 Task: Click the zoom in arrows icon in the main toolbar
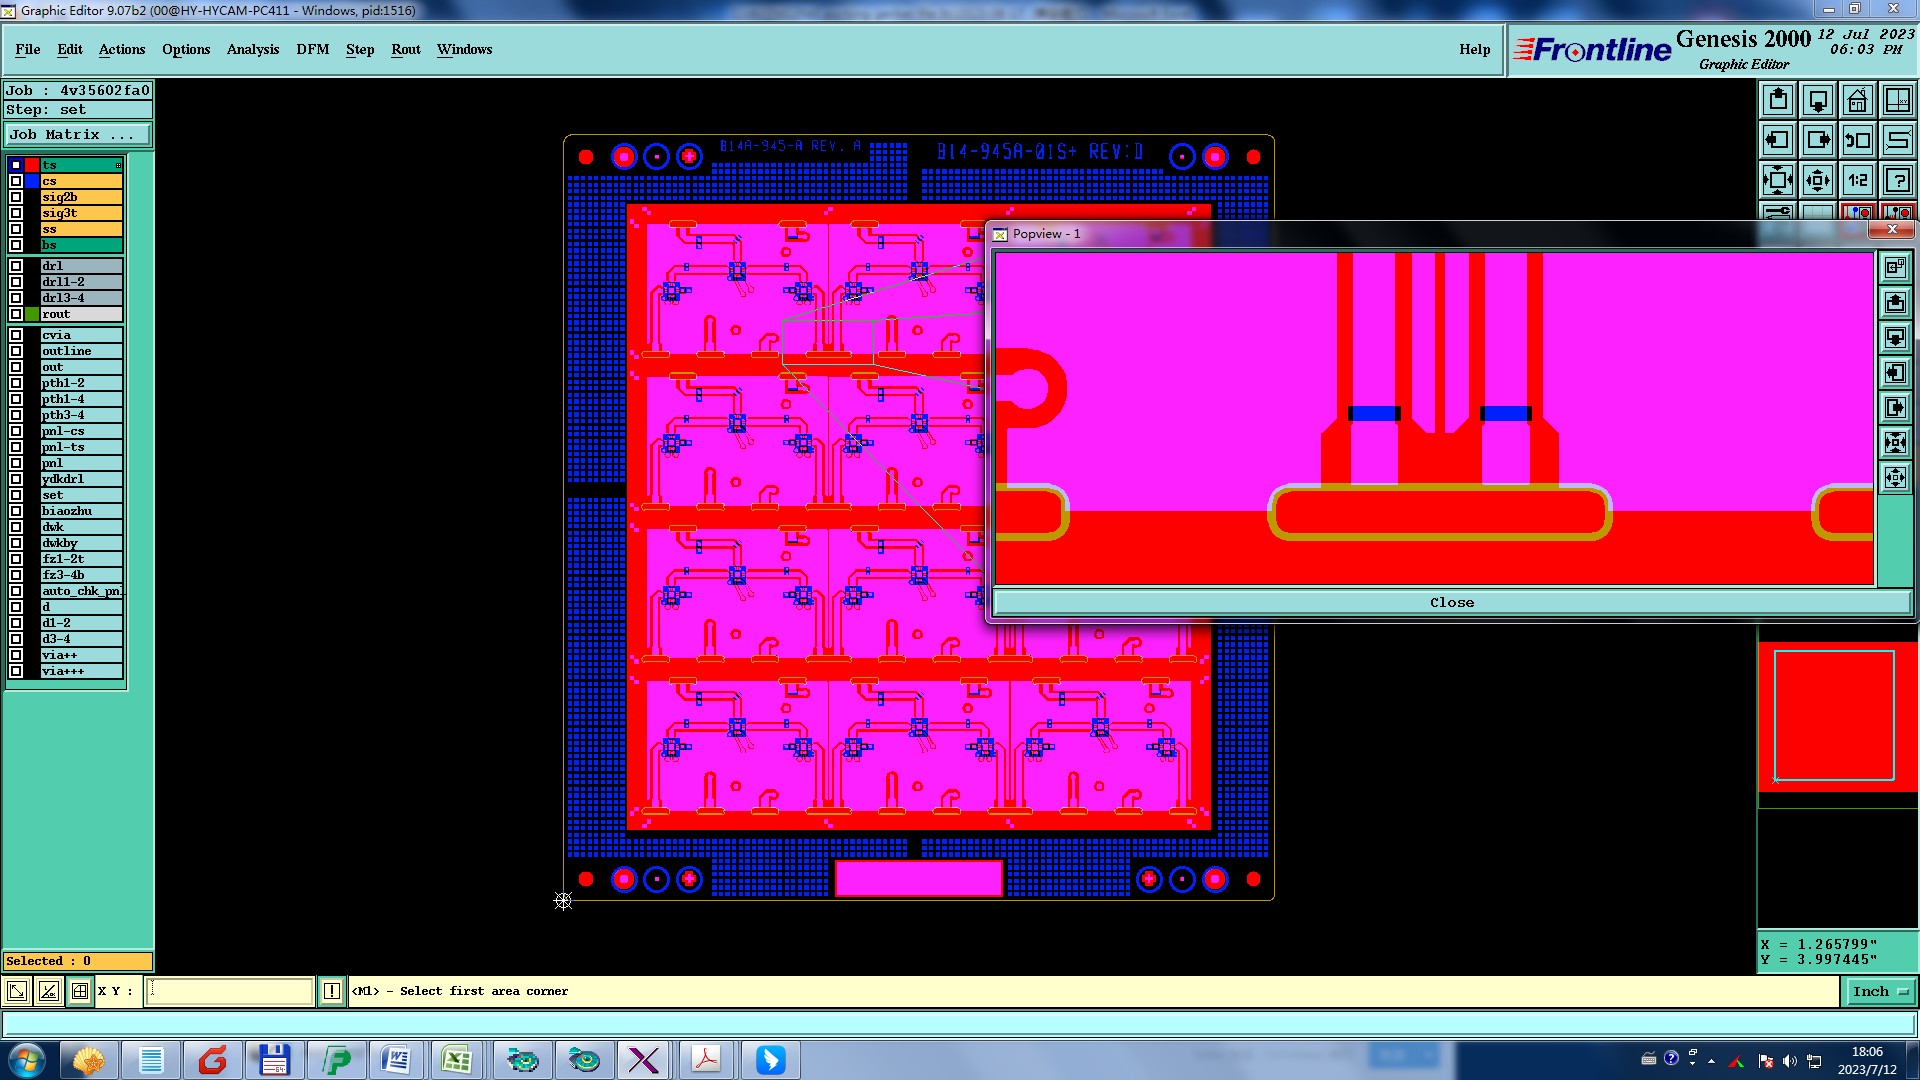pos(1777,180)
